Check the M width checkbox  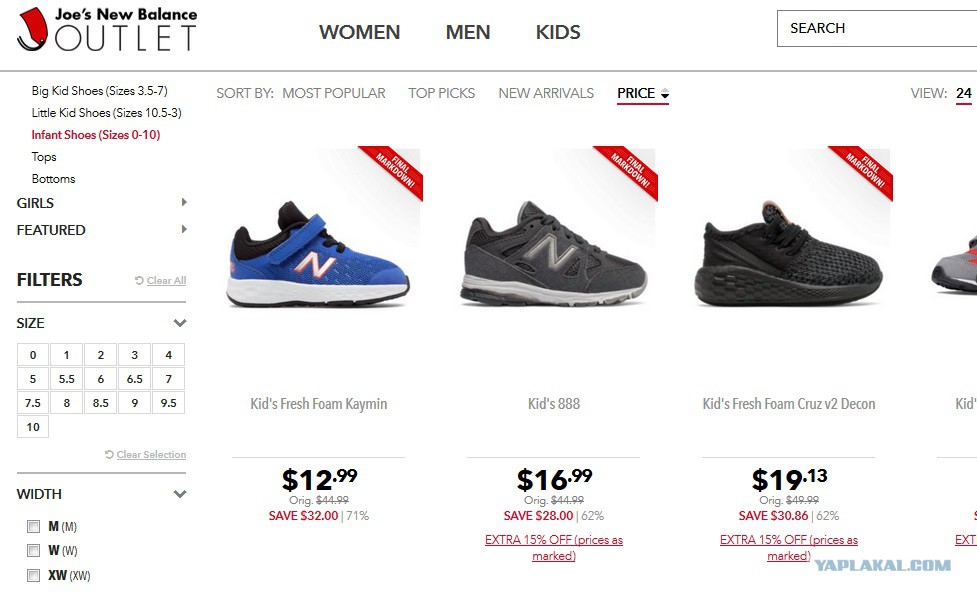(x=33, y=526)
